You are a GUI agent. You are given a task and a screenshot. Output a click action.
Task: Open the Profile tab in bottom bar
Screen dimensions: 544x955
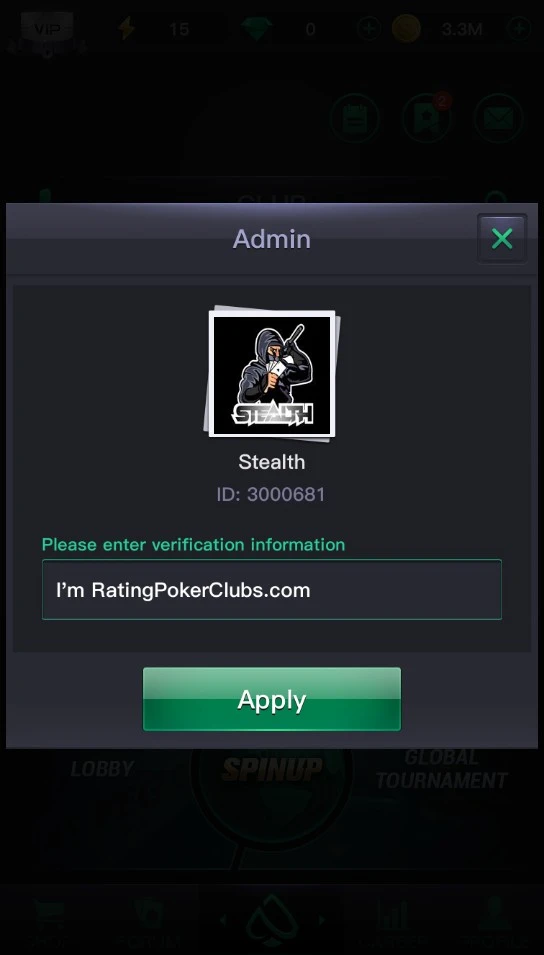(495, 925)
